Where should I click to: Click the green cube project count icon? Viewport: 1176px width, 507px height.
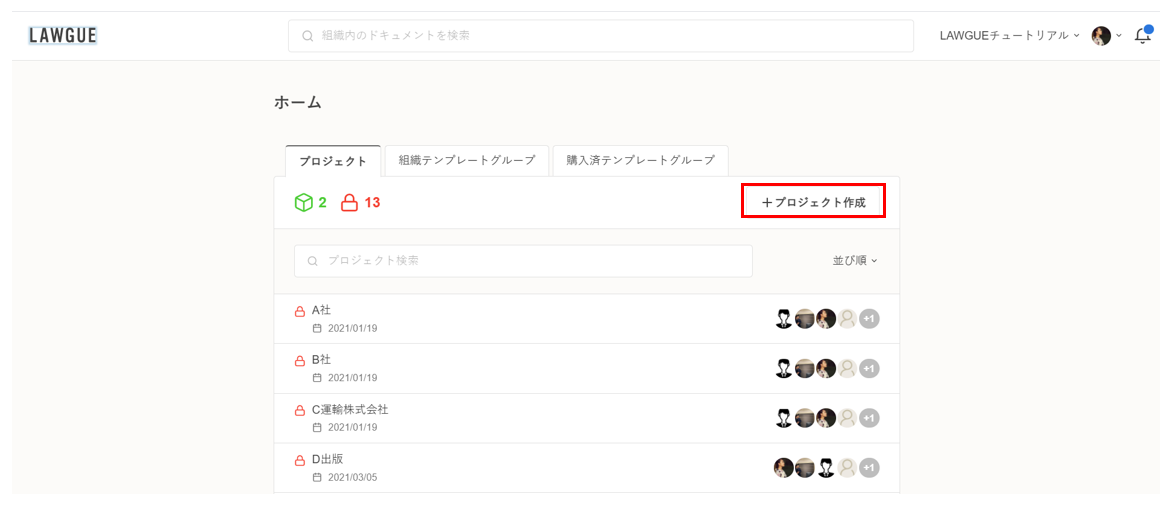[x=303, y=203]
